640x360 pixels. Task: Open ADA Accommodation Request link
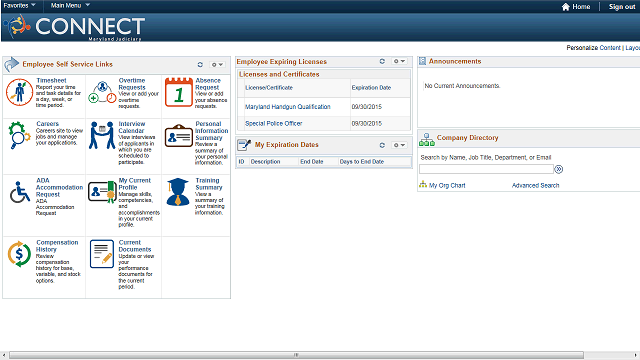tap(59, 187)
